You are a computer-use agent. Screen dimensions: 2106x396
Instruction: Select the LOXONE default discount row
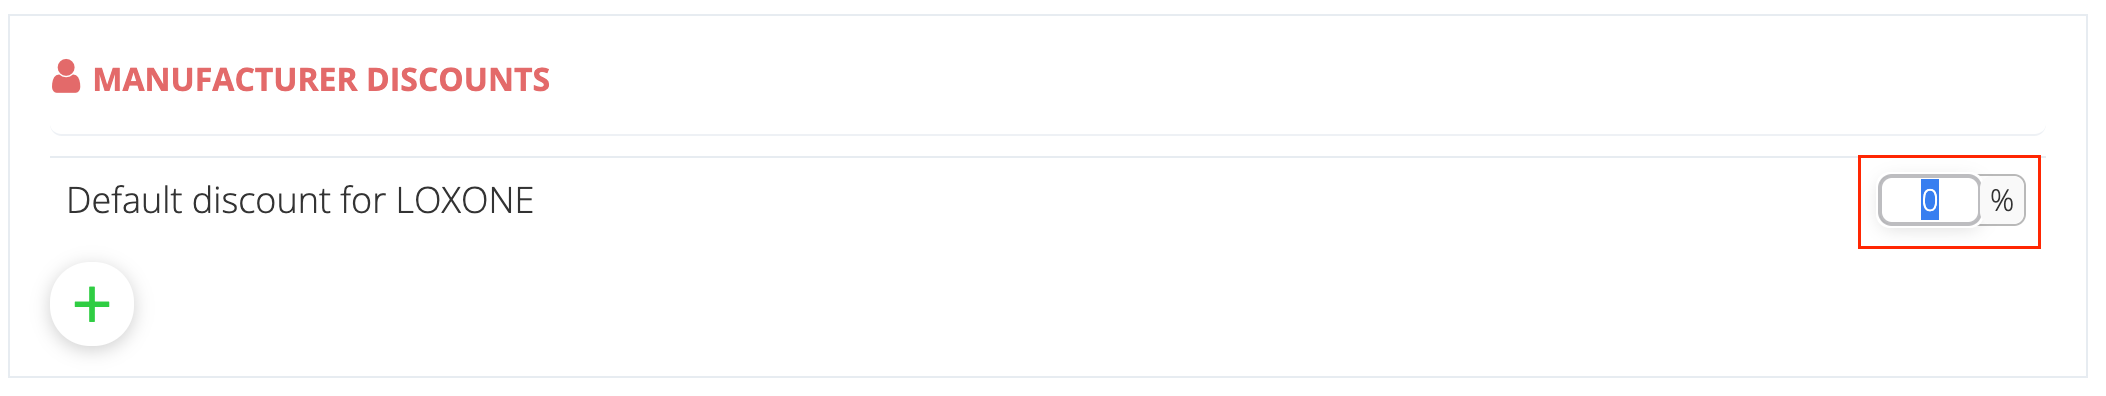point(1047,201)
